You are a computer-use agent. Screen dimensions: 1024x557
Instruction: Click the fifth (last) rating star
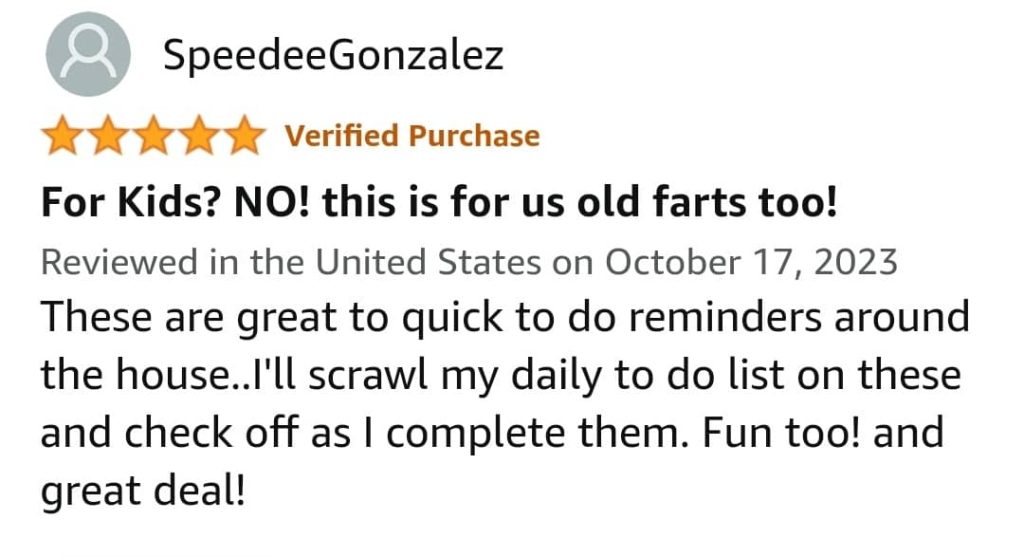tap(244, 135)
